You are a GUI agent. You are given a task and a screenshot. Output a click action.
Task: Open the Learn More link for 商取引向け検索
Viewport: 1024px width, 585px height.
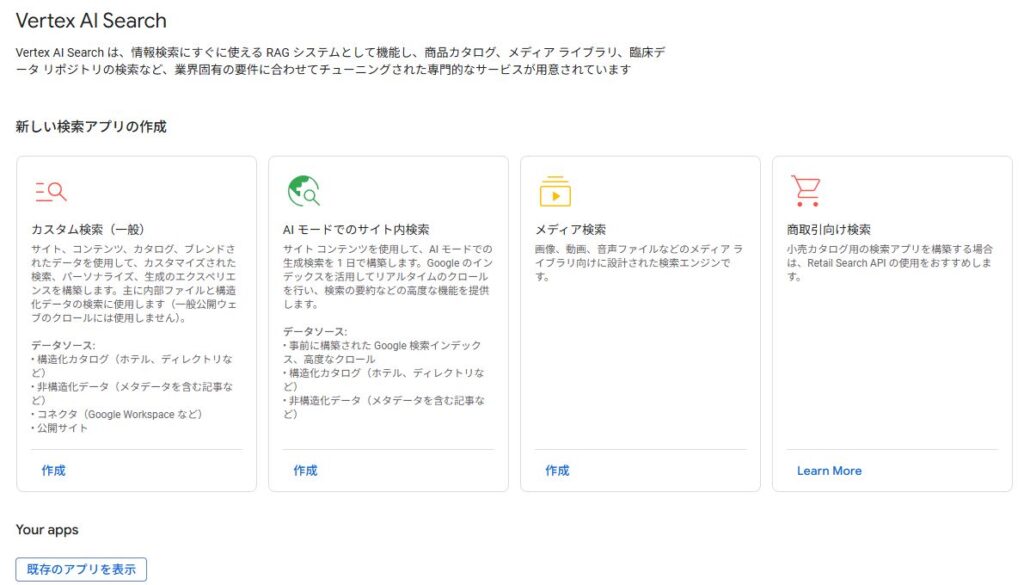829,471
